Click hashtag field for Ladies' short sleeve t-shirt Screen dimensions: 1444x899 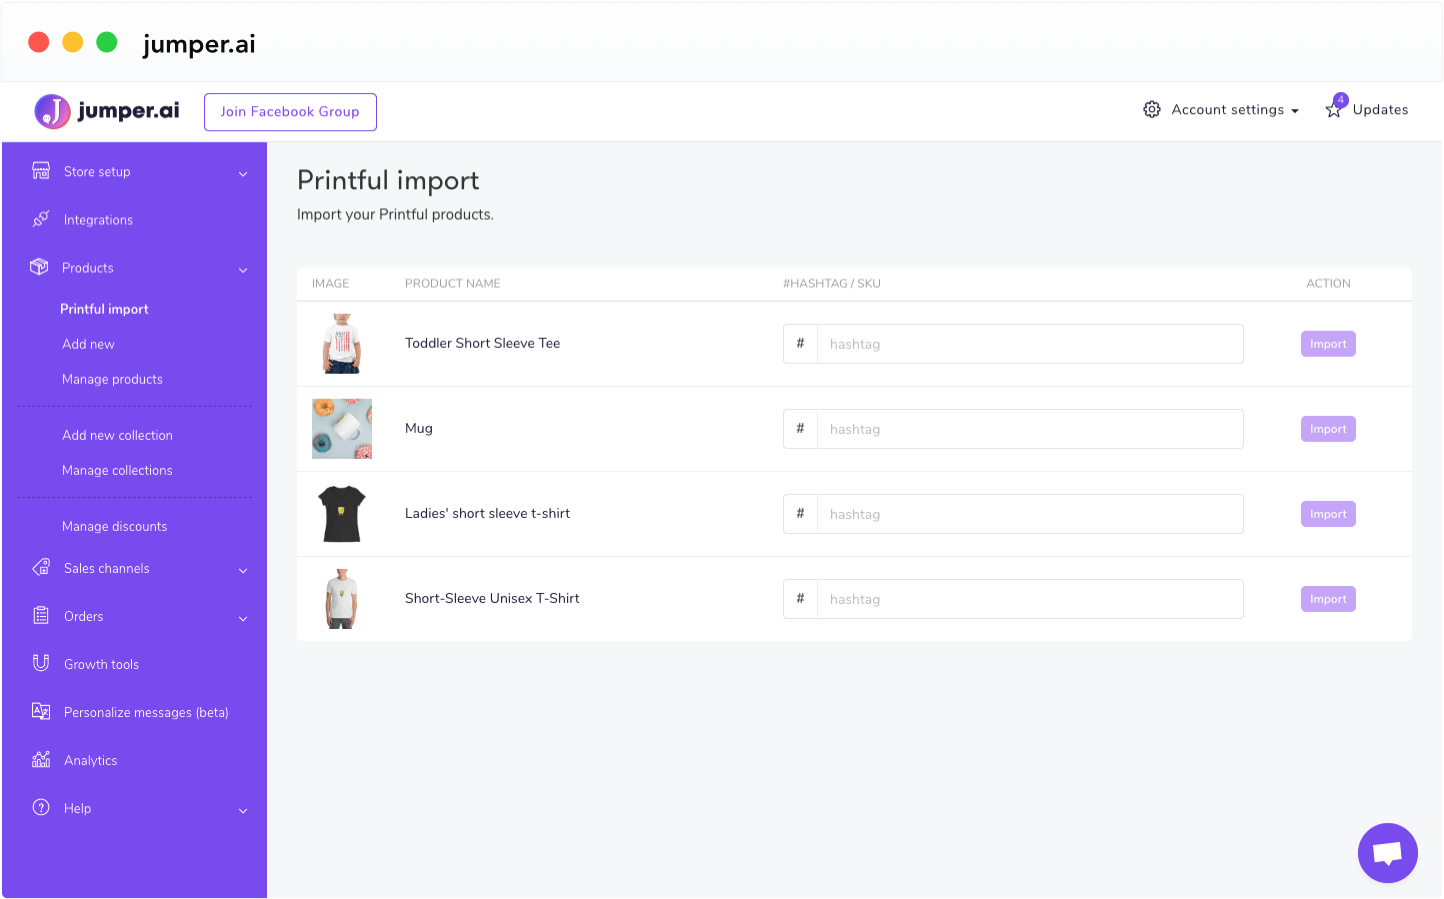(1030, 514)
